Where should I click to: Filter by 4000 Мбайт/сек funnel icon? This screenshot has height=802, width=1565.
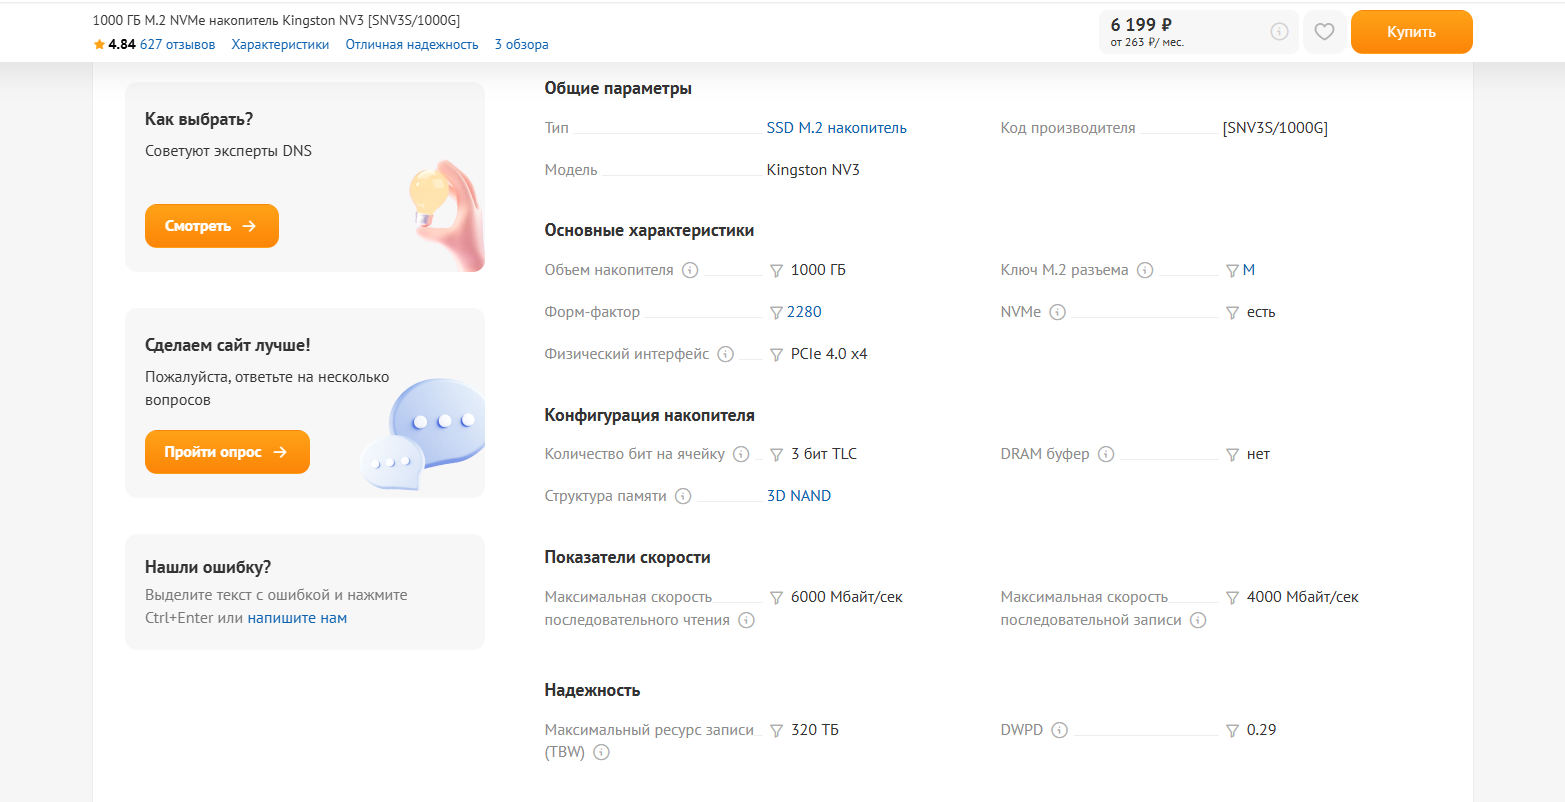(x=1232, y=598)
